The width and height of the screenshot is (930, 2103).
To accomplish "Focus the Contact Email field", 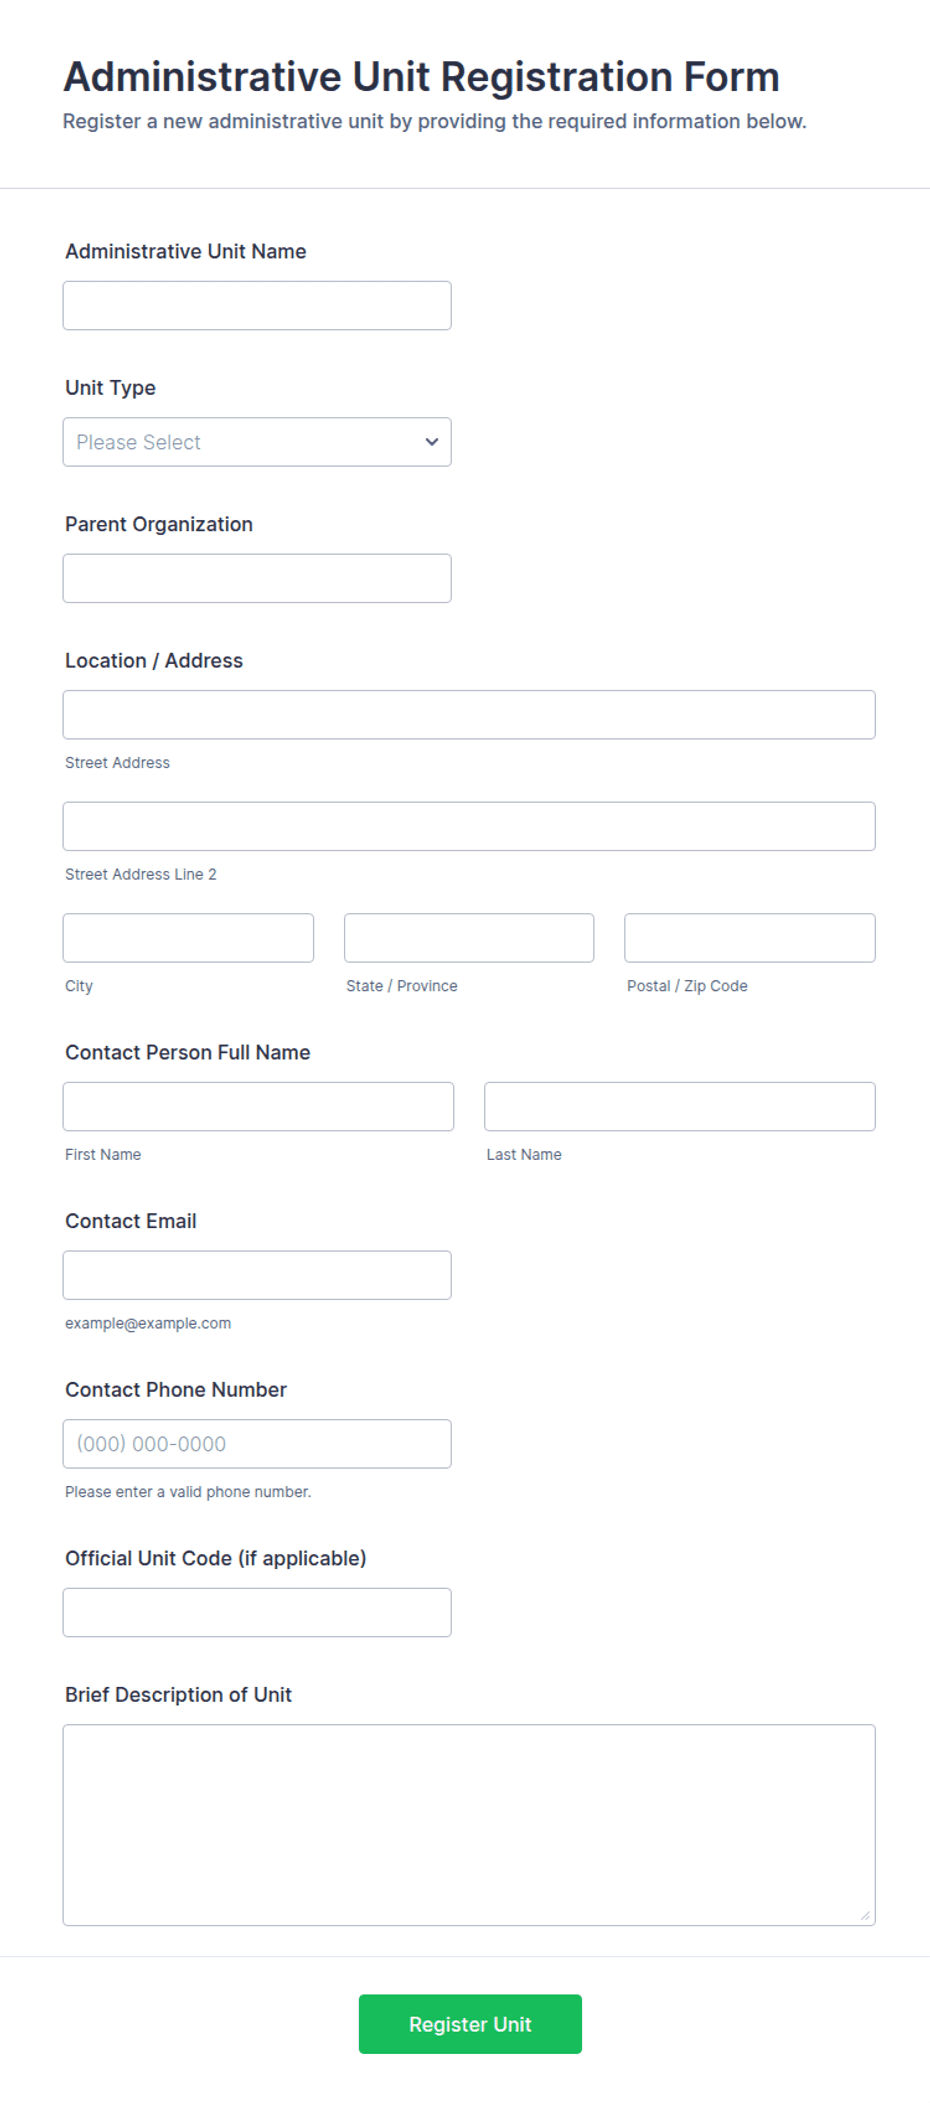I will [257, 1275].
